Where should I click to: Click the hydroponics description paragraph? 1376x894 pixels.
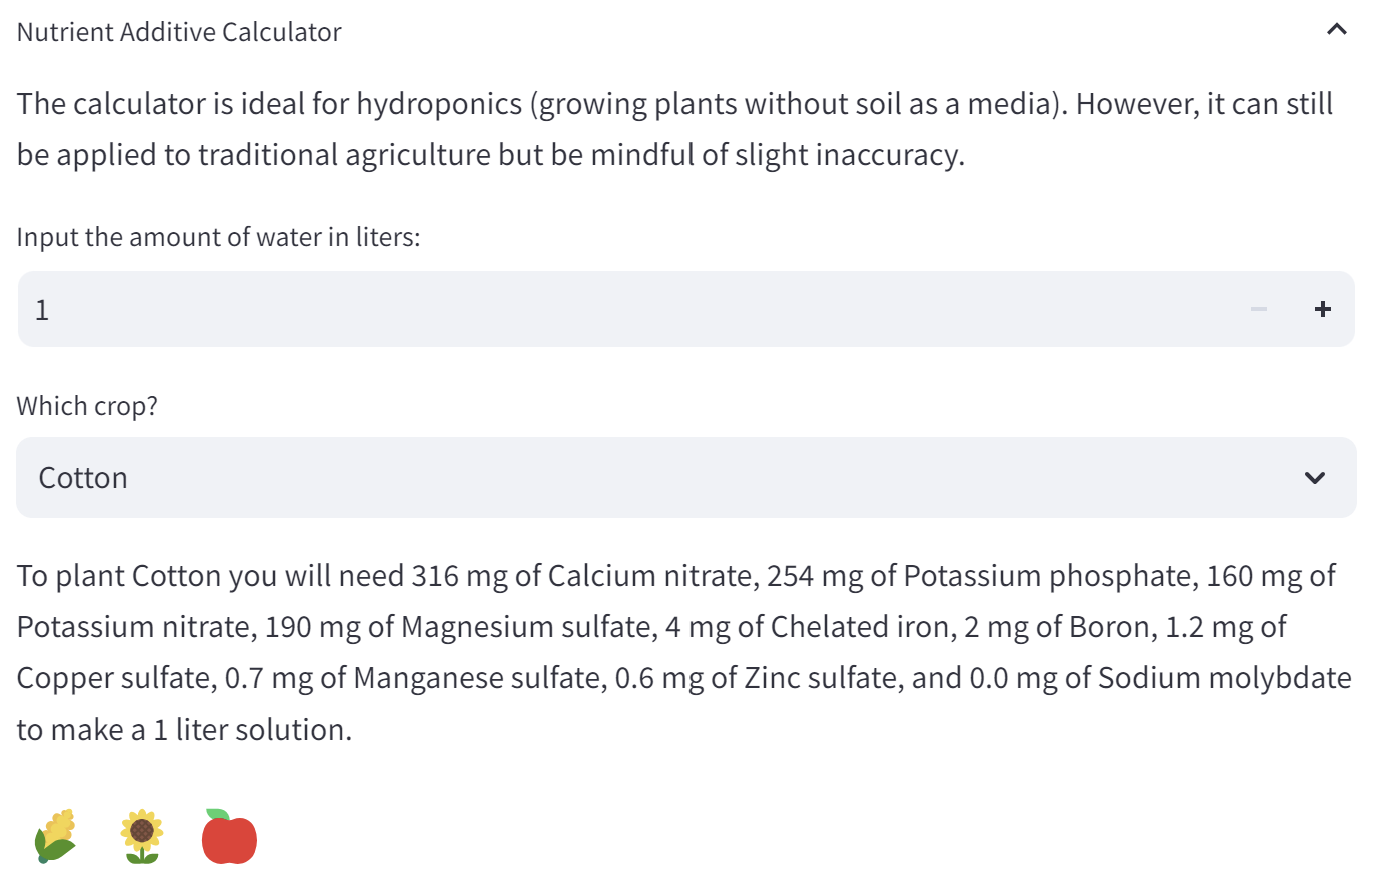[x=675, y=129]
